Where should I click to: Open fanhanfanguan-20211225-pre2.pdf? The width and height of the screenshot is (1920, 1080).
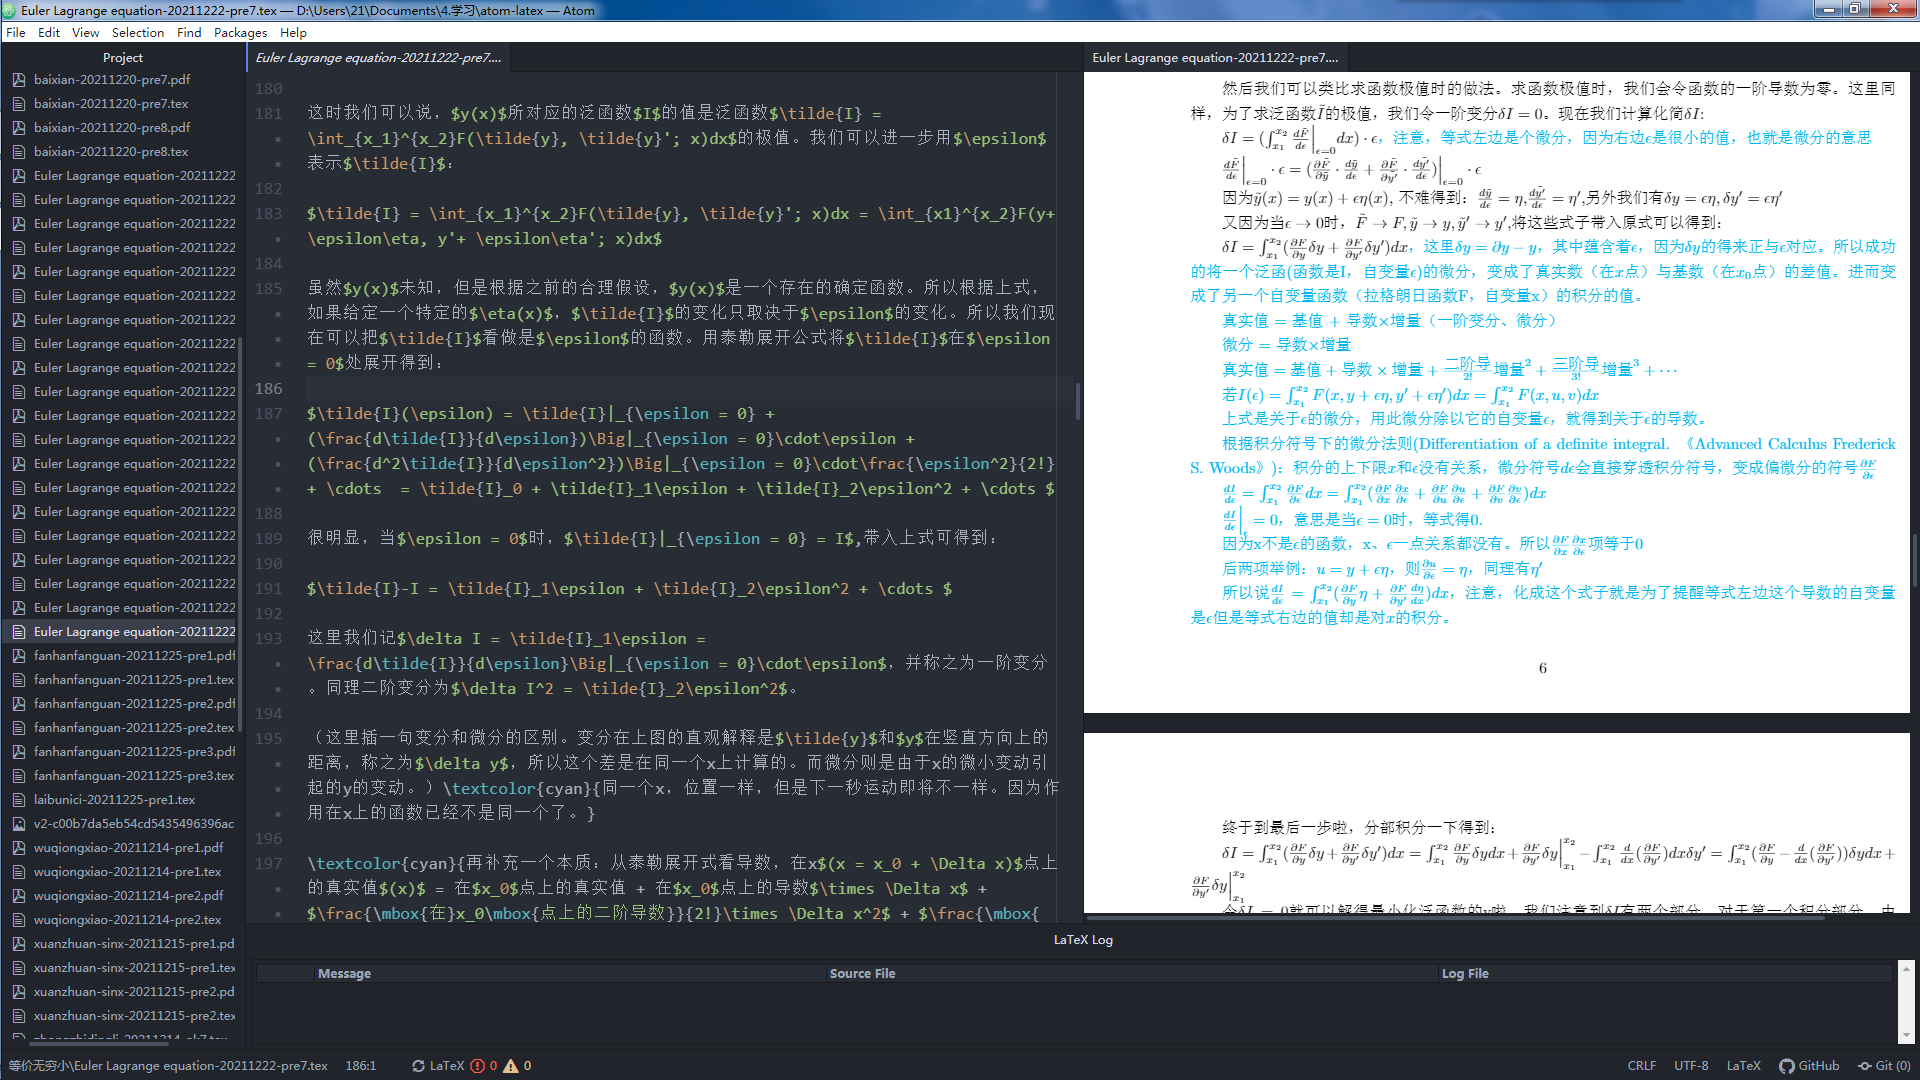click(135, 704)
